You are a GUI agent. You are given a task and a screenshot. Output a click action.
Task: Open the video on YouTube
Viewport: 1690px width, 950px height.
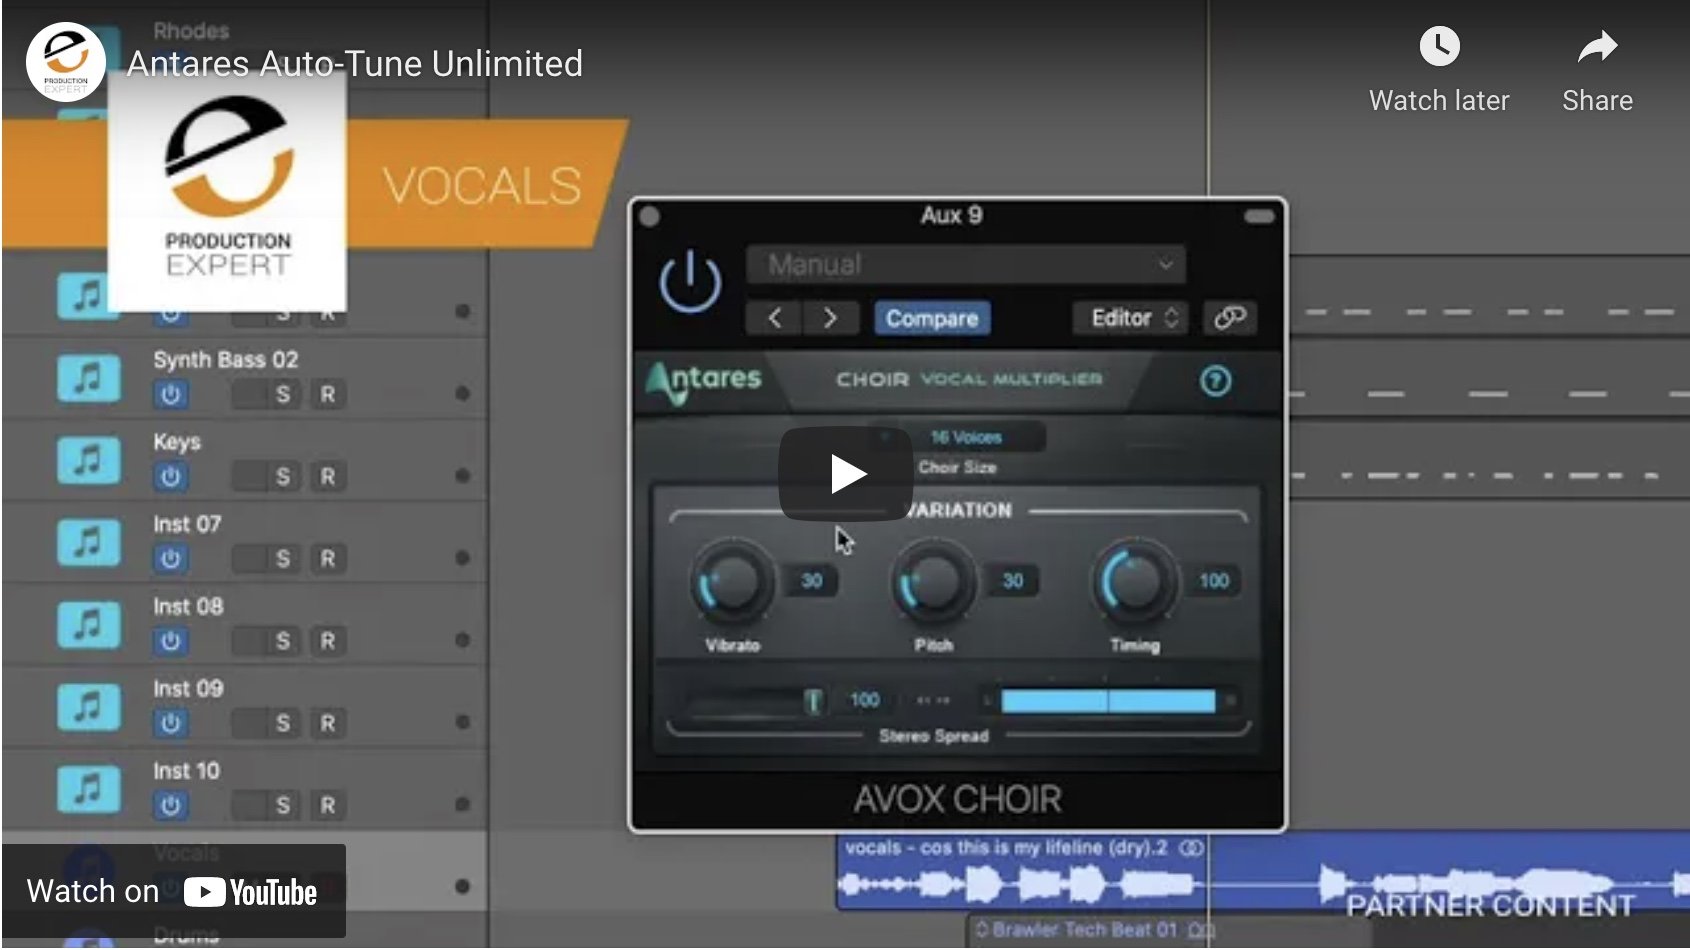point(174,891)
